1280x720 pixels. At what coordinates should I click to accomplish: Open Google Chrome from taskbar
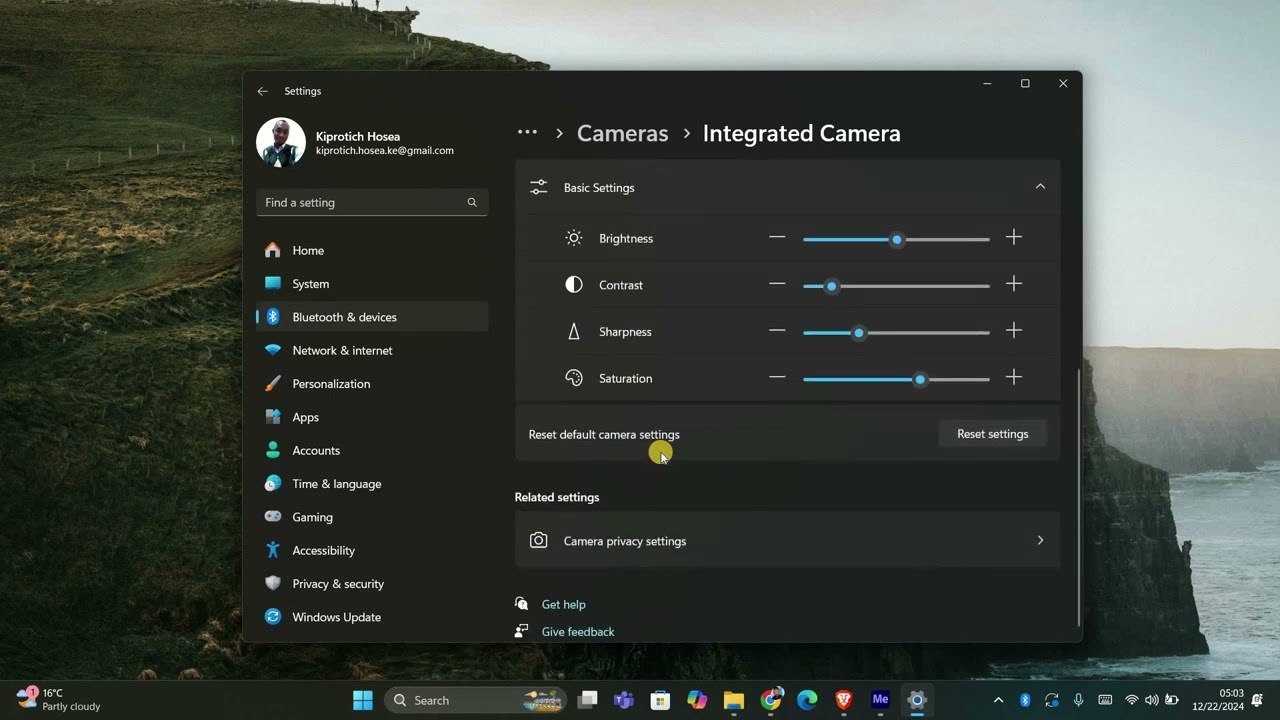[x=771, y=700]
